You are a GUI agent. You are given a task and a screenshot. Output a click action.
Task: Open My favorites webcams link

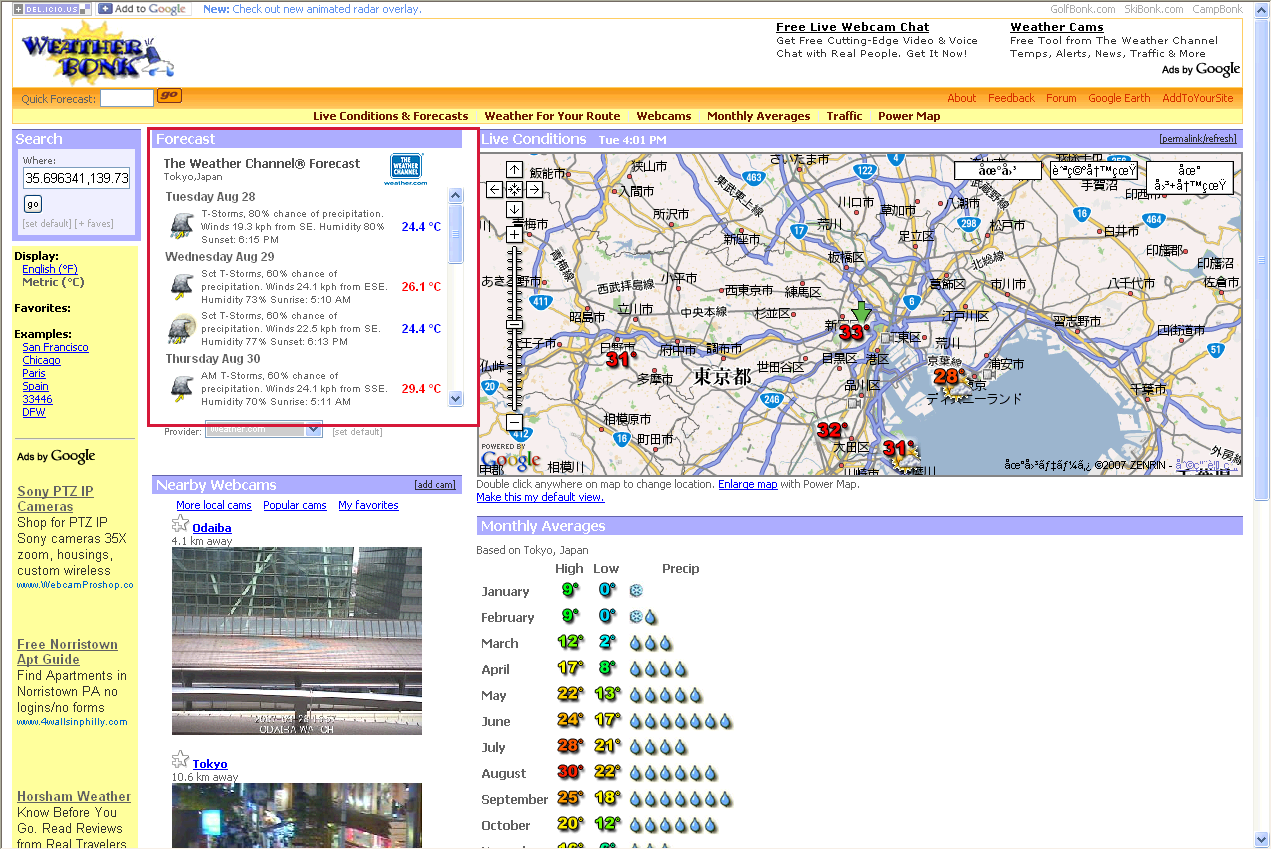coord(368,505)
